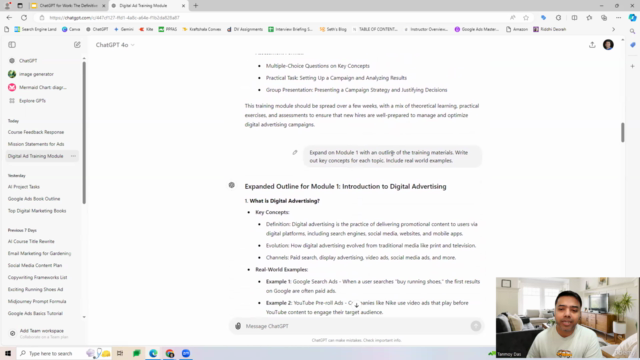640x360 pixels.
Task: Open Search Engine Land bookmark
Action: [x=35, y=29]
